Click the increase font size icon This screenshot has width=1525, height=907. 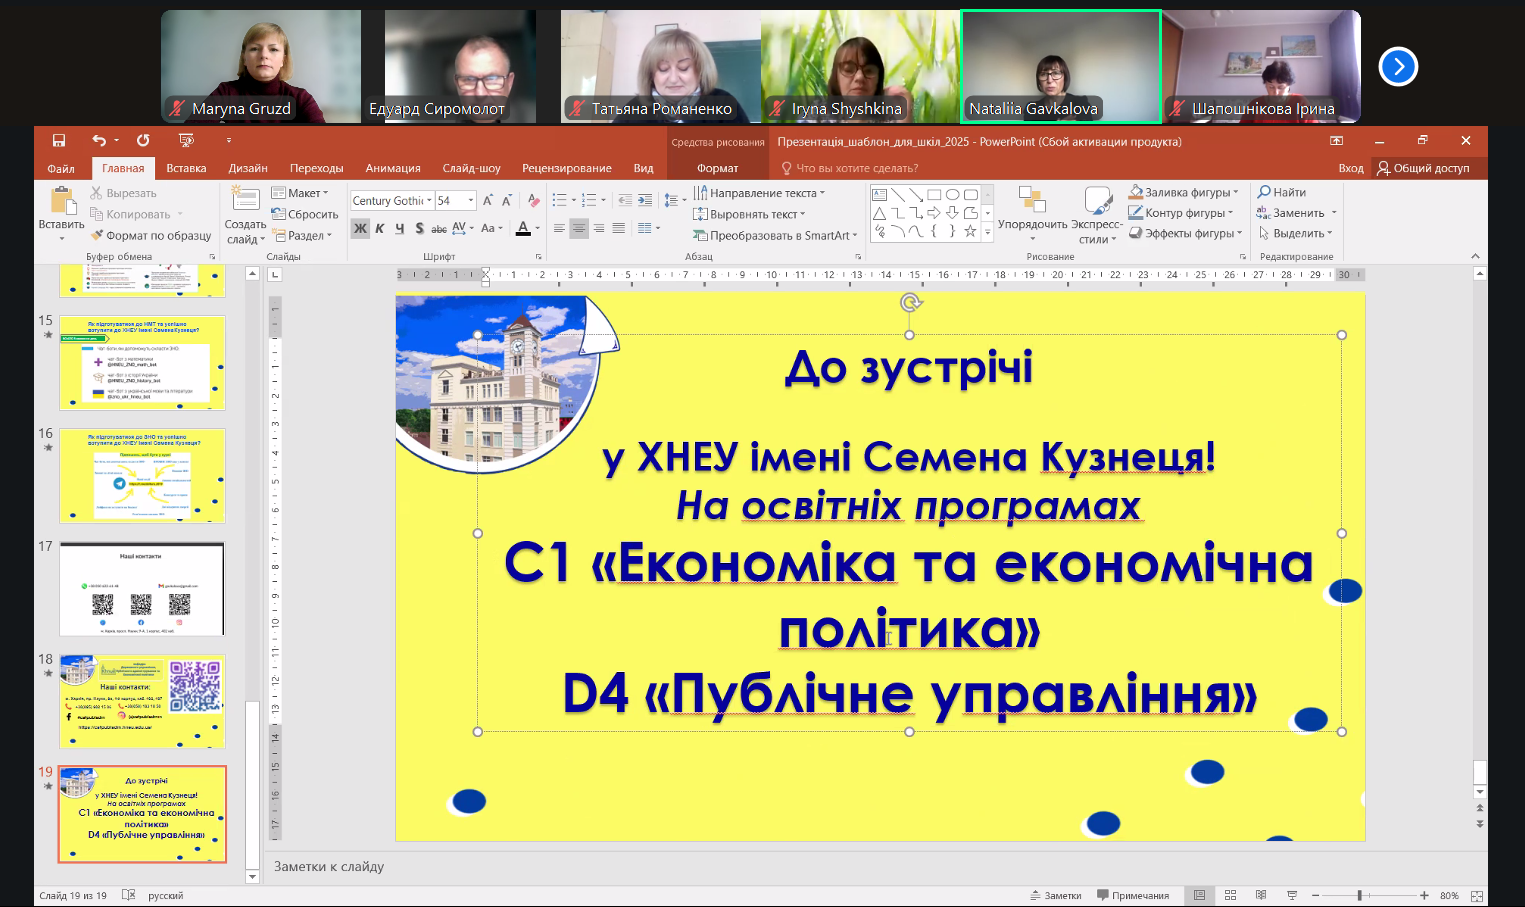tap(488, 200)
